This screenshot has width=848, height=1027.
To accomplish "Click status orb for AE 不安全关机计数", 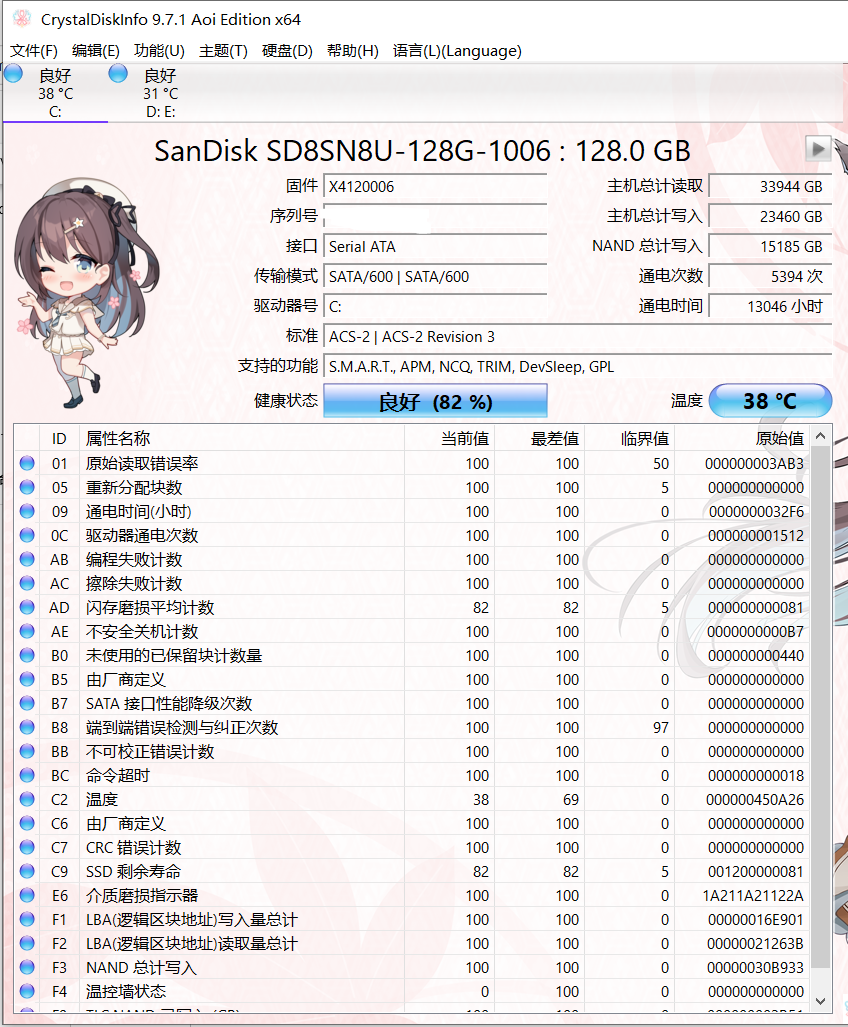I will (x=27, y=631).
